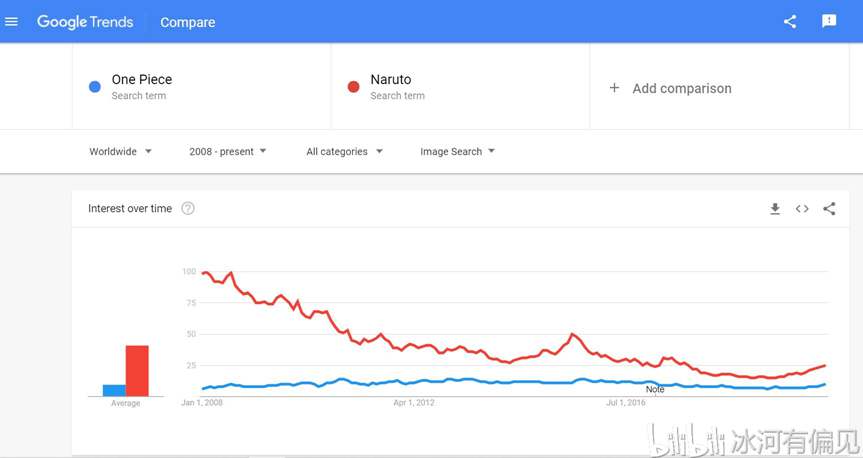Edit the One Piece search term

coord(142,80)
